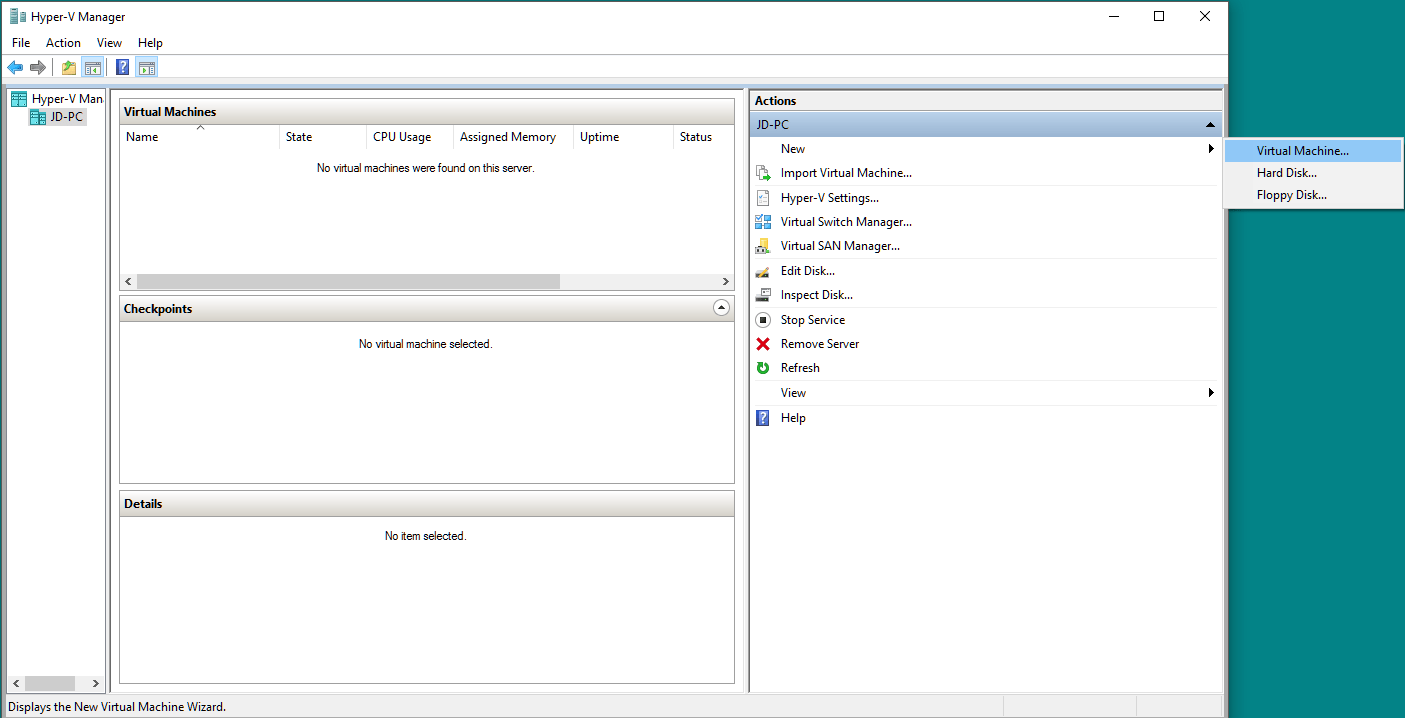Click the Stop Service icon
Screen dimensions: 1405x718
click(x=763, y=320)
